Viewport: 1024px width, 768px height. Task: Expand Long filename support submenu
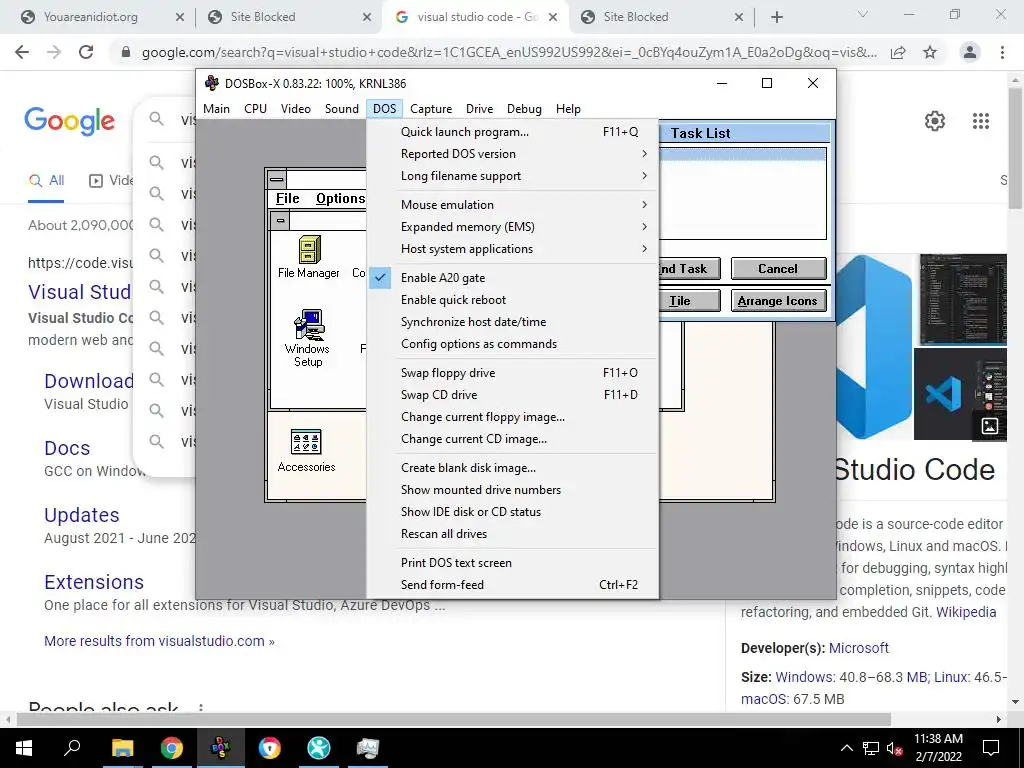tap(513, 176)
